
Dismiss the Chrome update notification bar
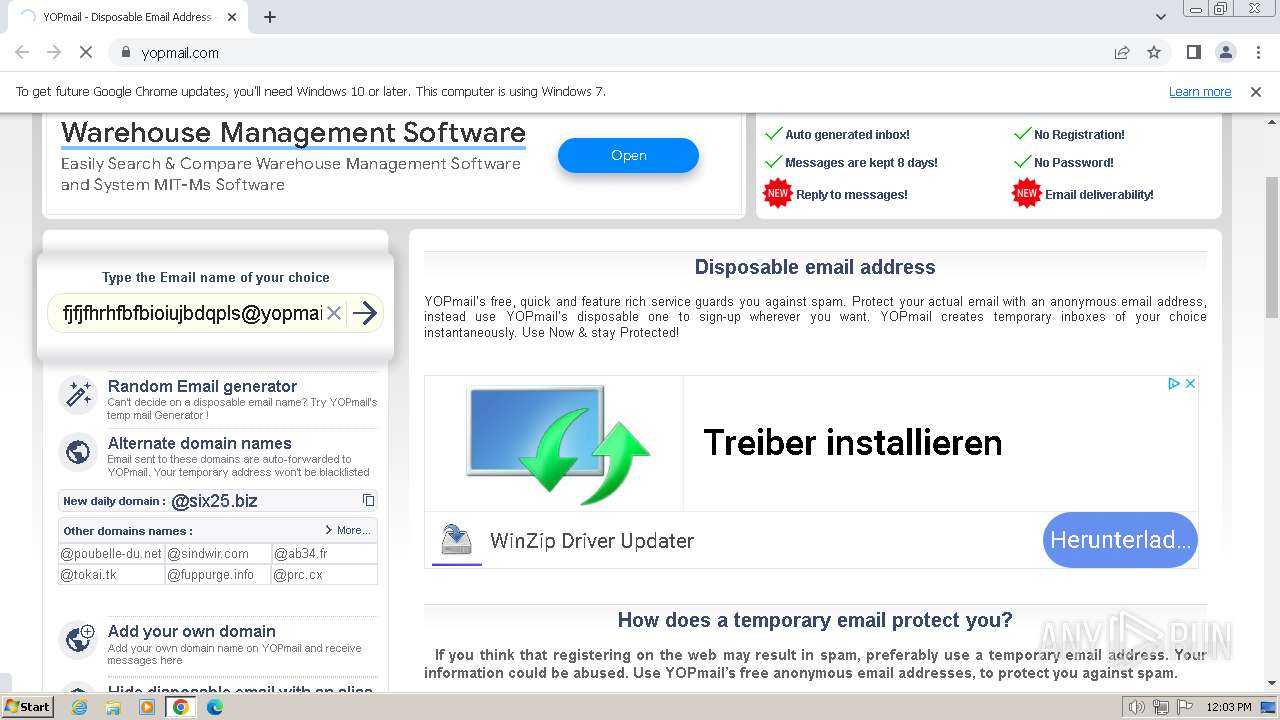1256,91
